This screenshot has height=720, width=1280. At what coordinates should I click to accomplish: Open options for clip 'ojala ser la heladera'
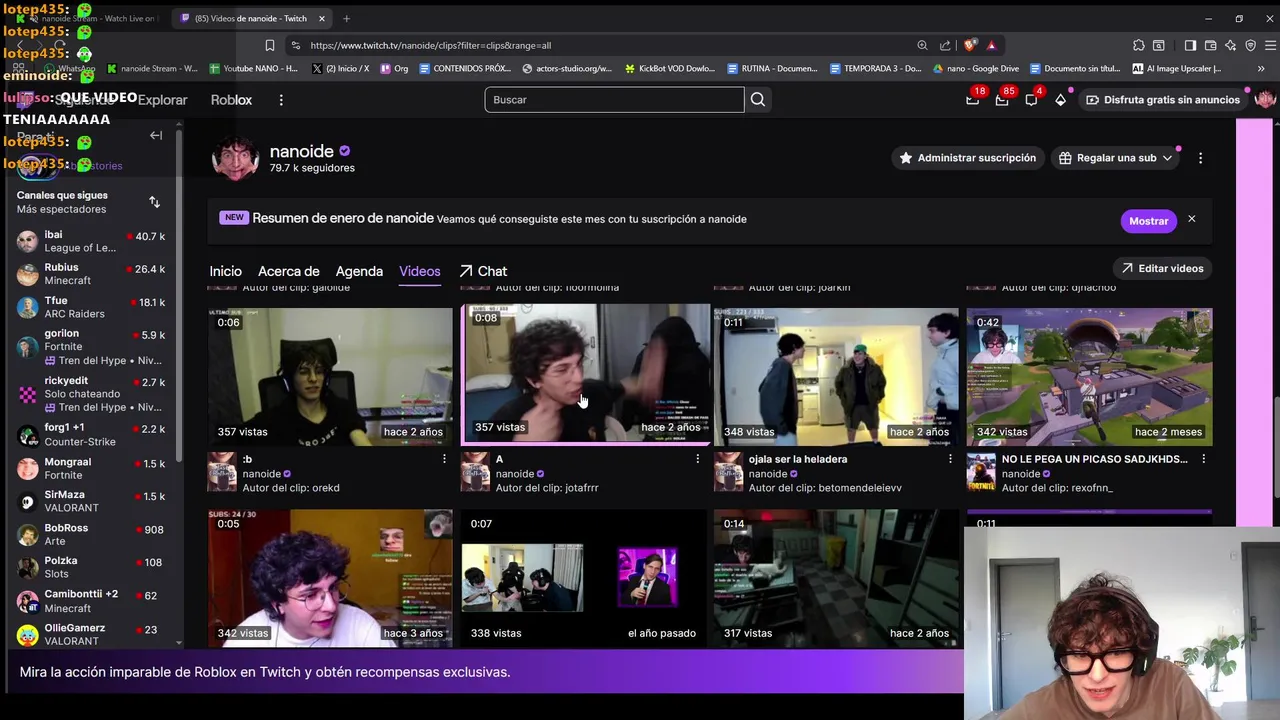[x=950, y=459]
